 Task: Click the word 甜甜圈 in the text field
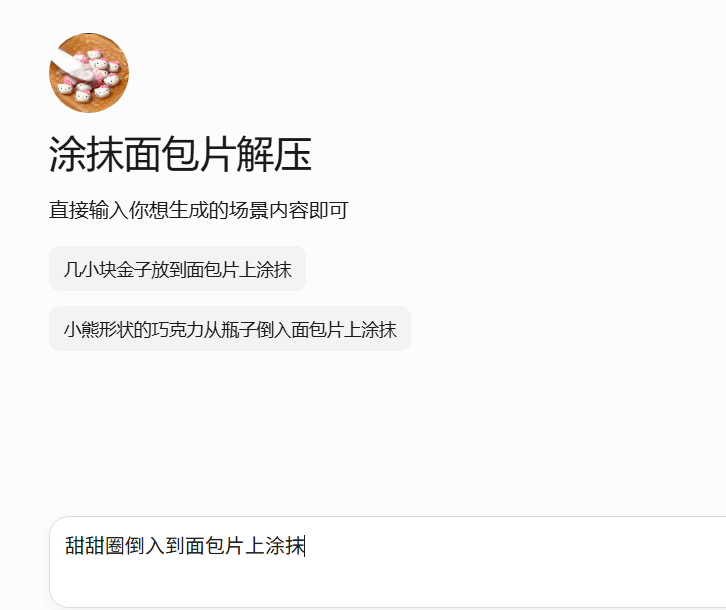(x=94, y=546)
